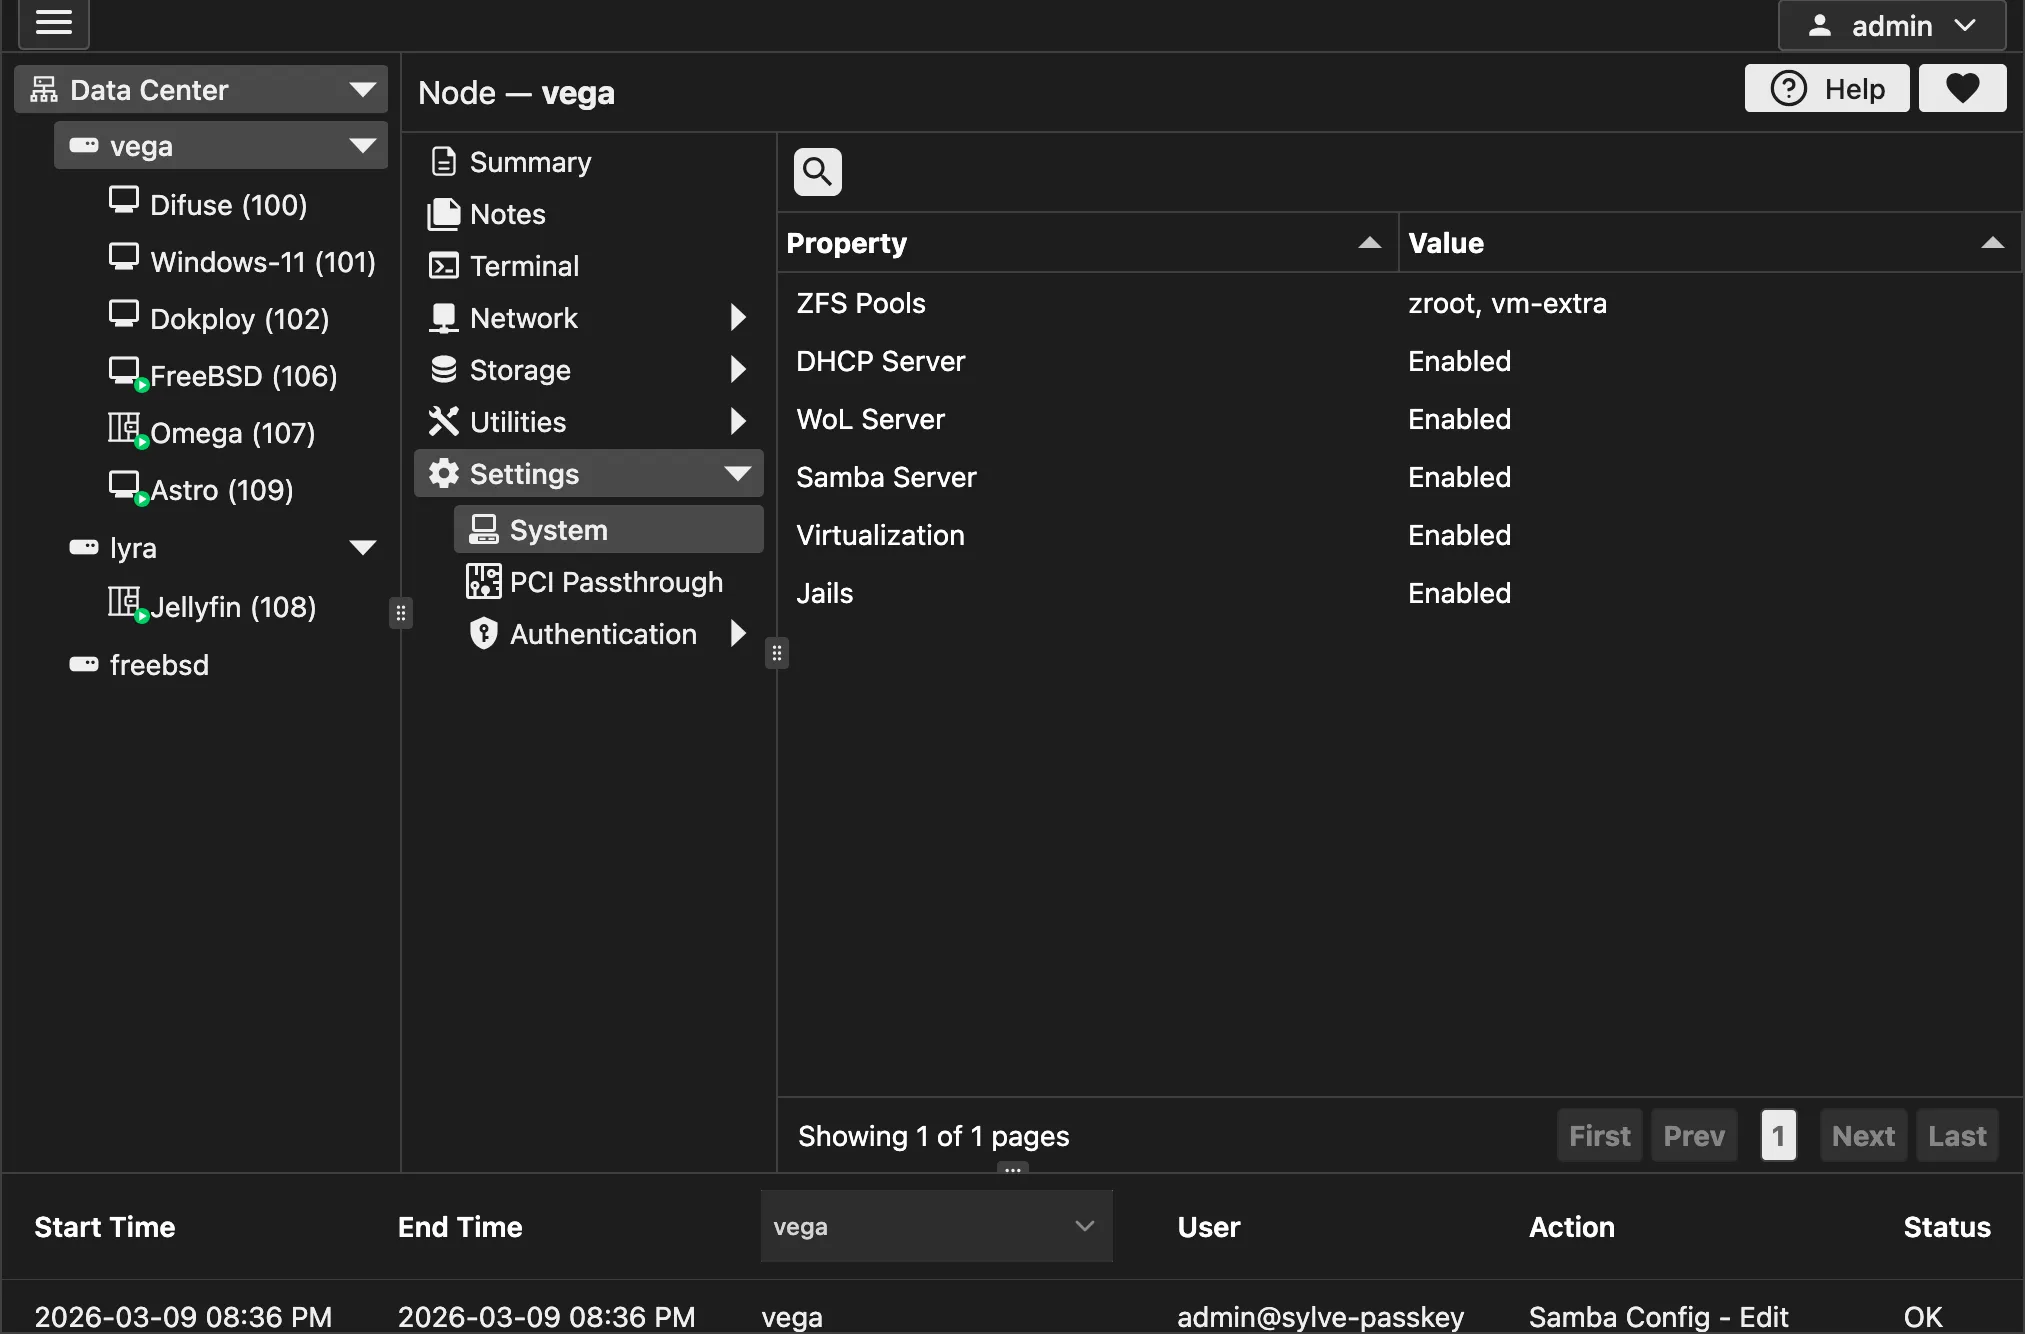Viewport: 2026px width, 1334px height.
Task: Click the search magnifier icon
Action: tap(817, 172)
